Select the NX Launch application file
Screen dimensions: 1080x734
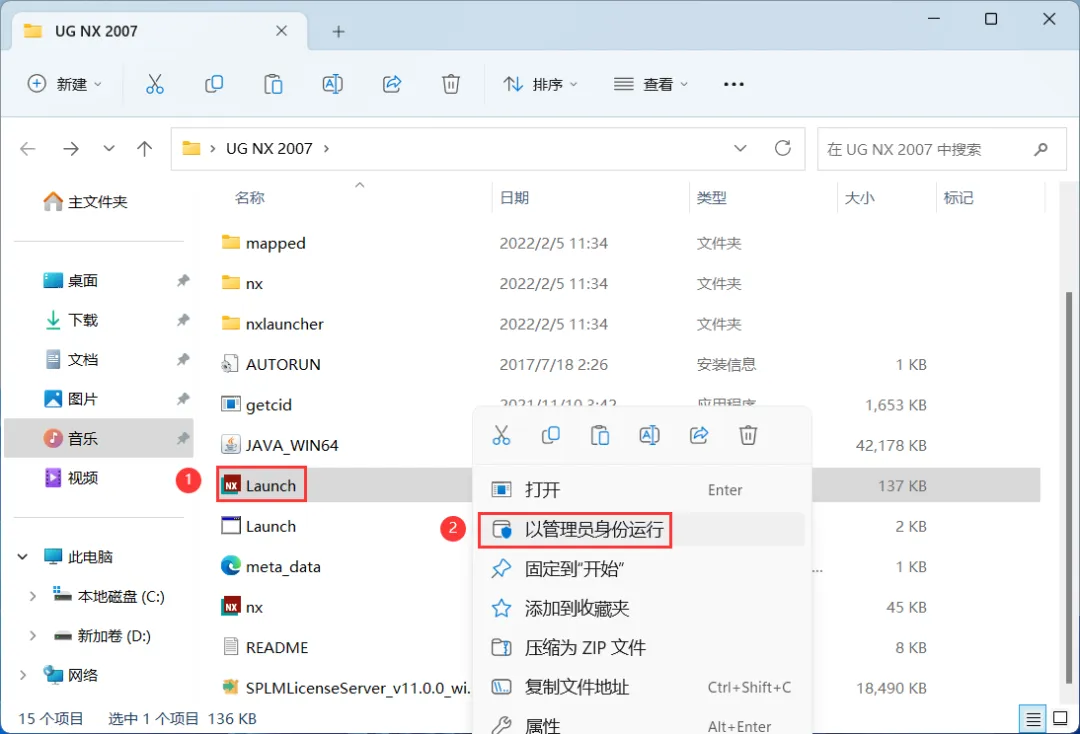(262, 485)
